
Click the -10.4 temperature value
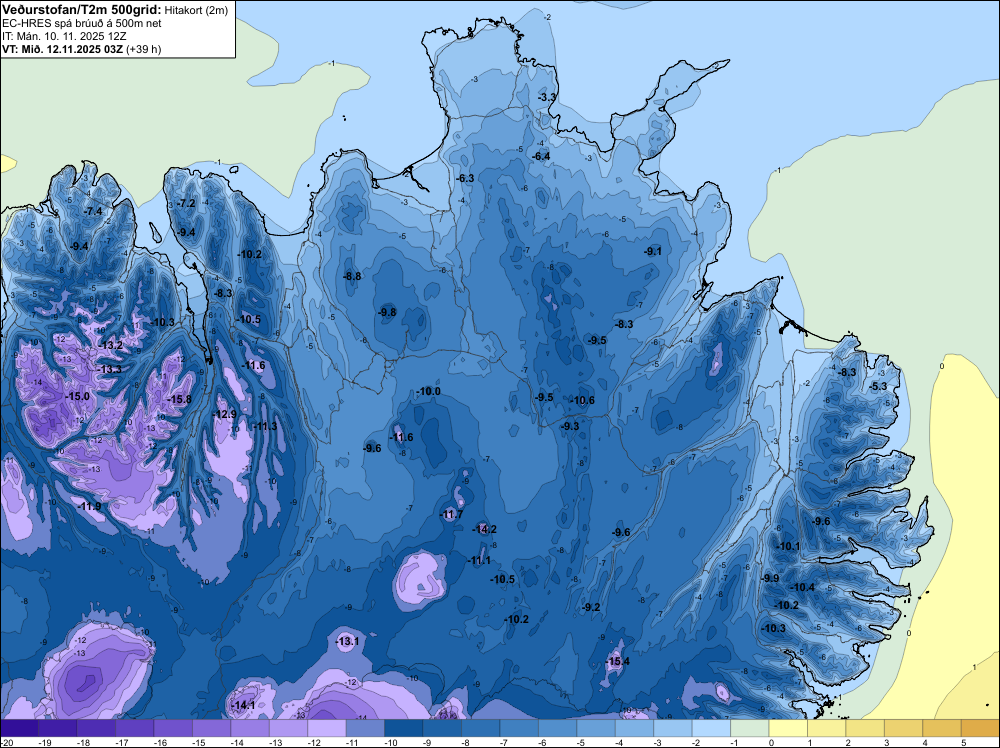[x=803, y=587]
